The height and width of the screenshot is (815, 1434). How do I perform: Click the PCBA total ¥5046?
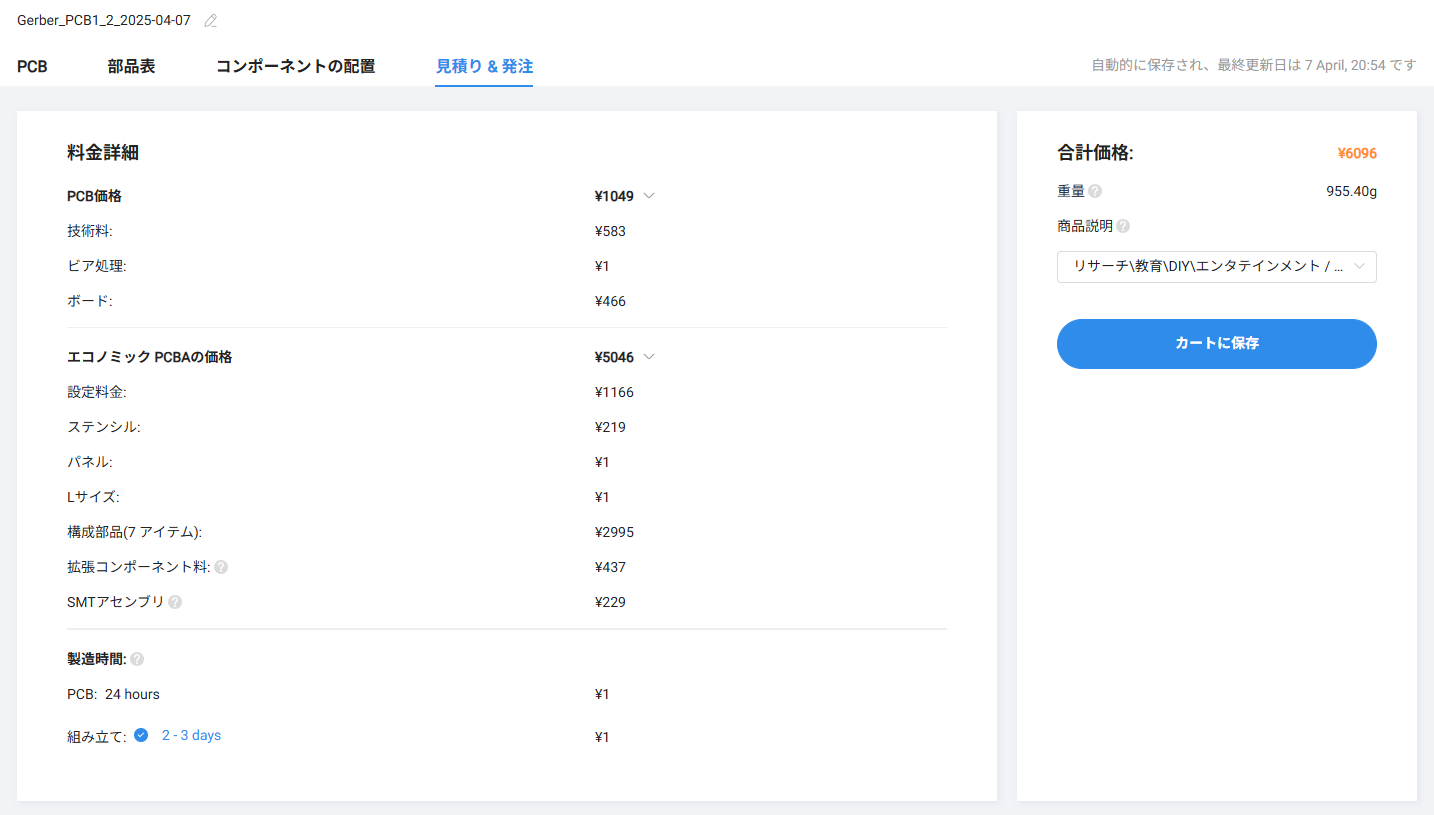click(x=614, y=357)
